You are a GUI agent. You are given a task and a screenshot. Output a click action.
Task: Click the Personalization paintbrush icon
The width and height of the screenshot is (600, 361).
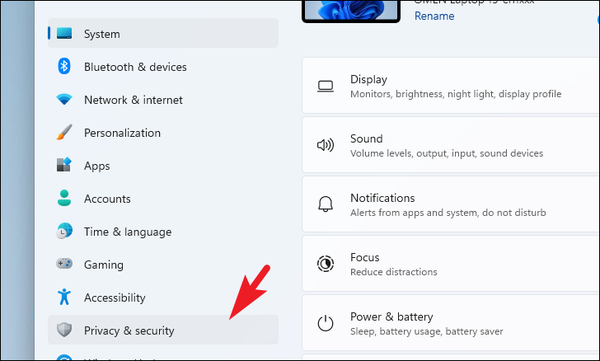point(64,132)
